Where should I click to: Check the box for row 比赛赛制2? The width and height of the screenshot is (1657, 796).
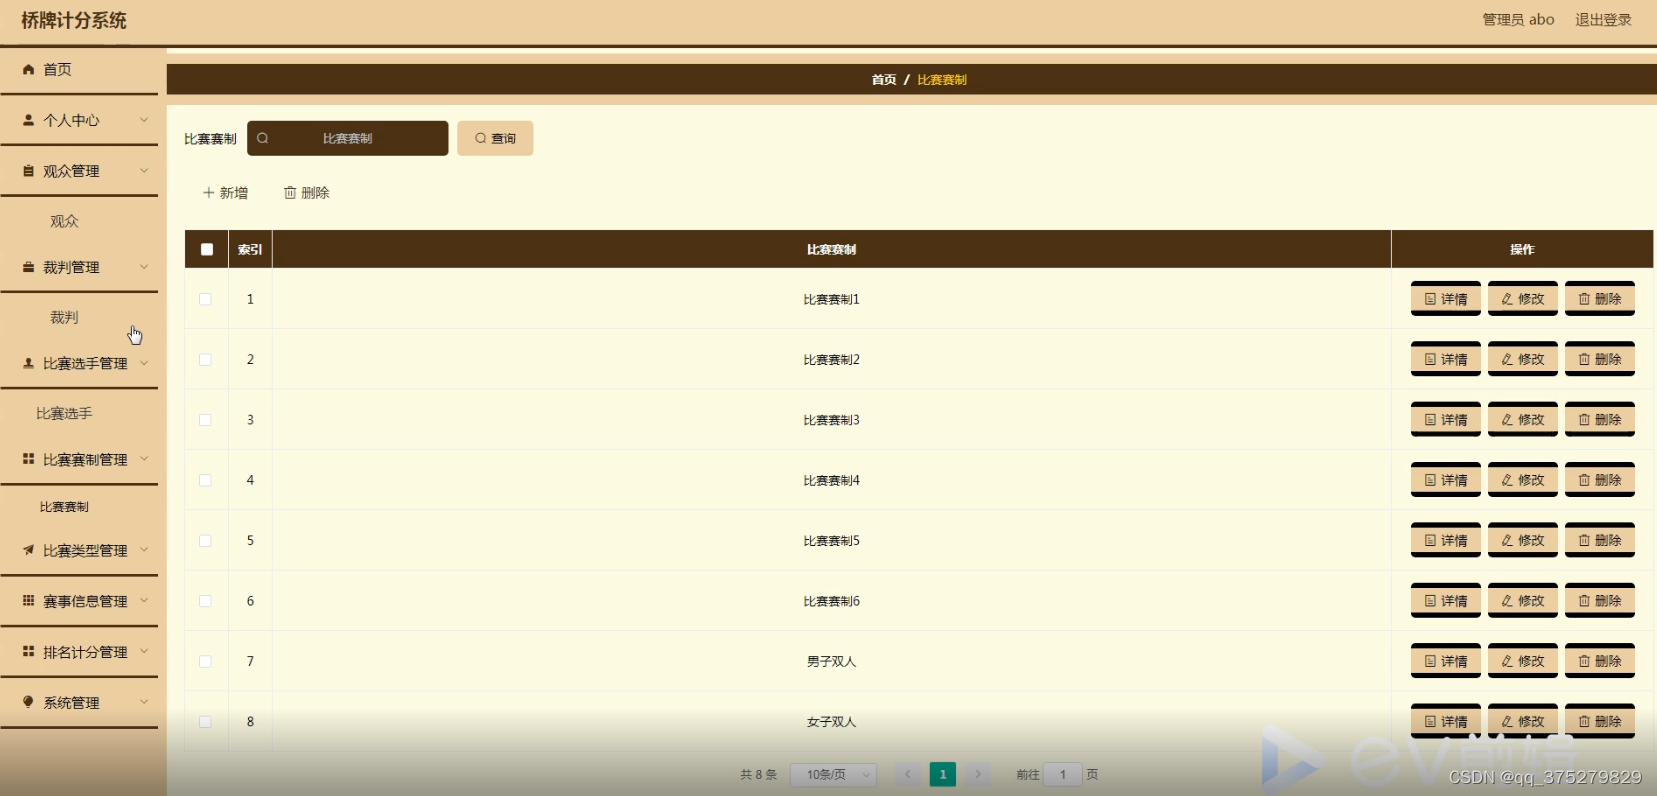pyautogui.click(x=205, y=359)
